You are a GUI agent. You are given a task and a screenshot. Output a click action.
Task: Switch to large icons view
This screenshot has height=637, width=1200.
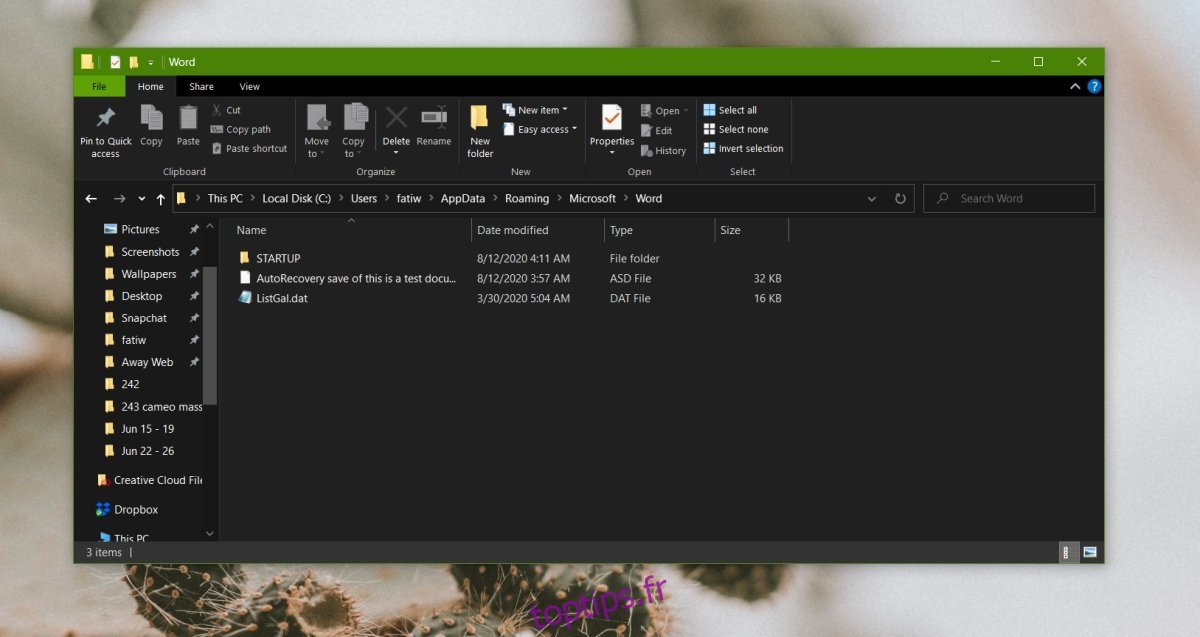point(1089,552)
